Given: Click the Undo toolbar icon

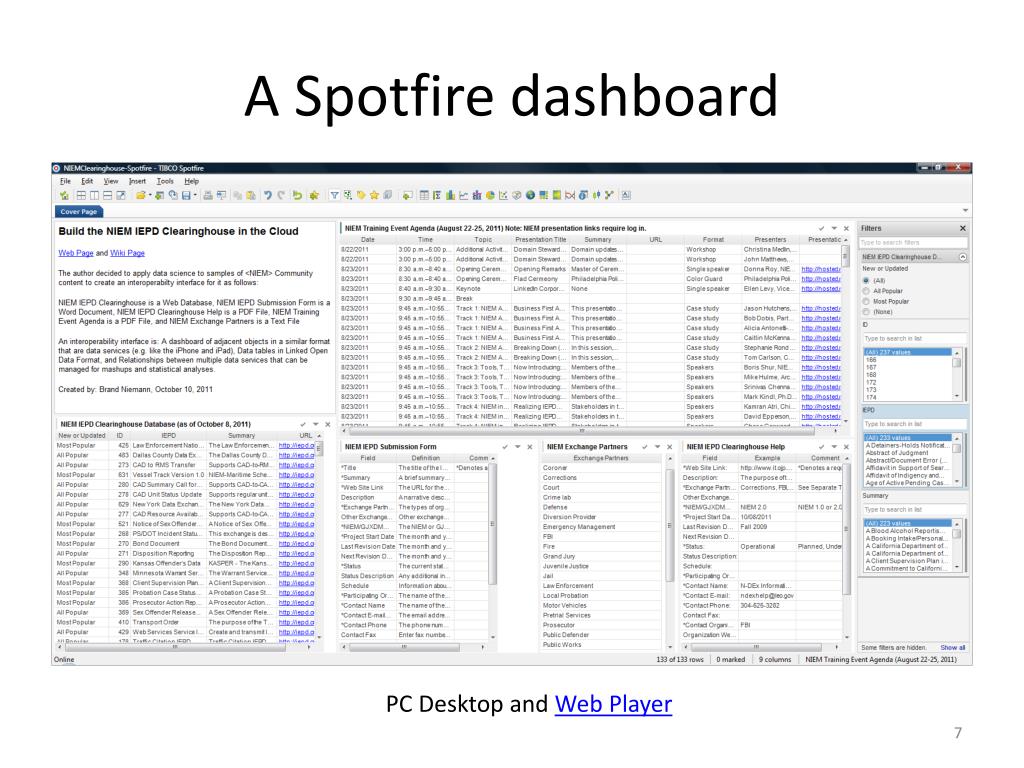Looking at the screenshot, I should tap(267, 195).
